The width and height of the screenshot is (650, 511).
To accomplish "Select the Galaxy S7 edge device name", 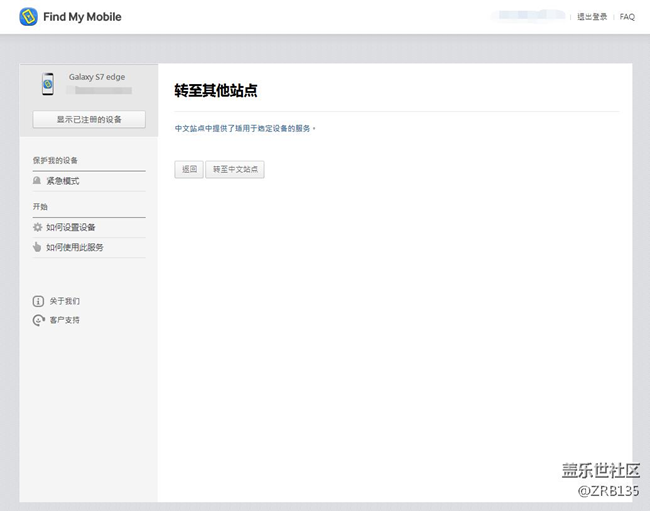I will coord(97,77).
